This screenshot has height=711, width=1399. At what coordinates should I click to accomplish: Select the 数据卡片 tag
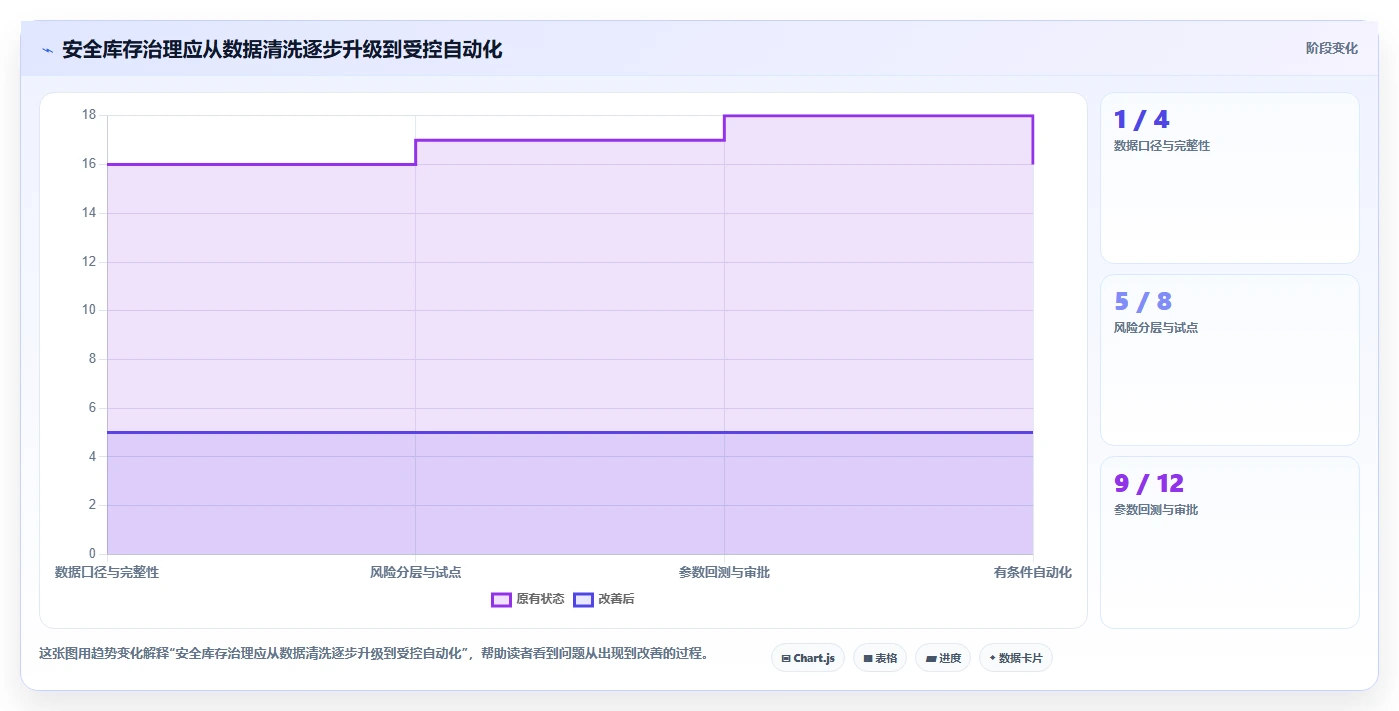(x=1016, y=658)
